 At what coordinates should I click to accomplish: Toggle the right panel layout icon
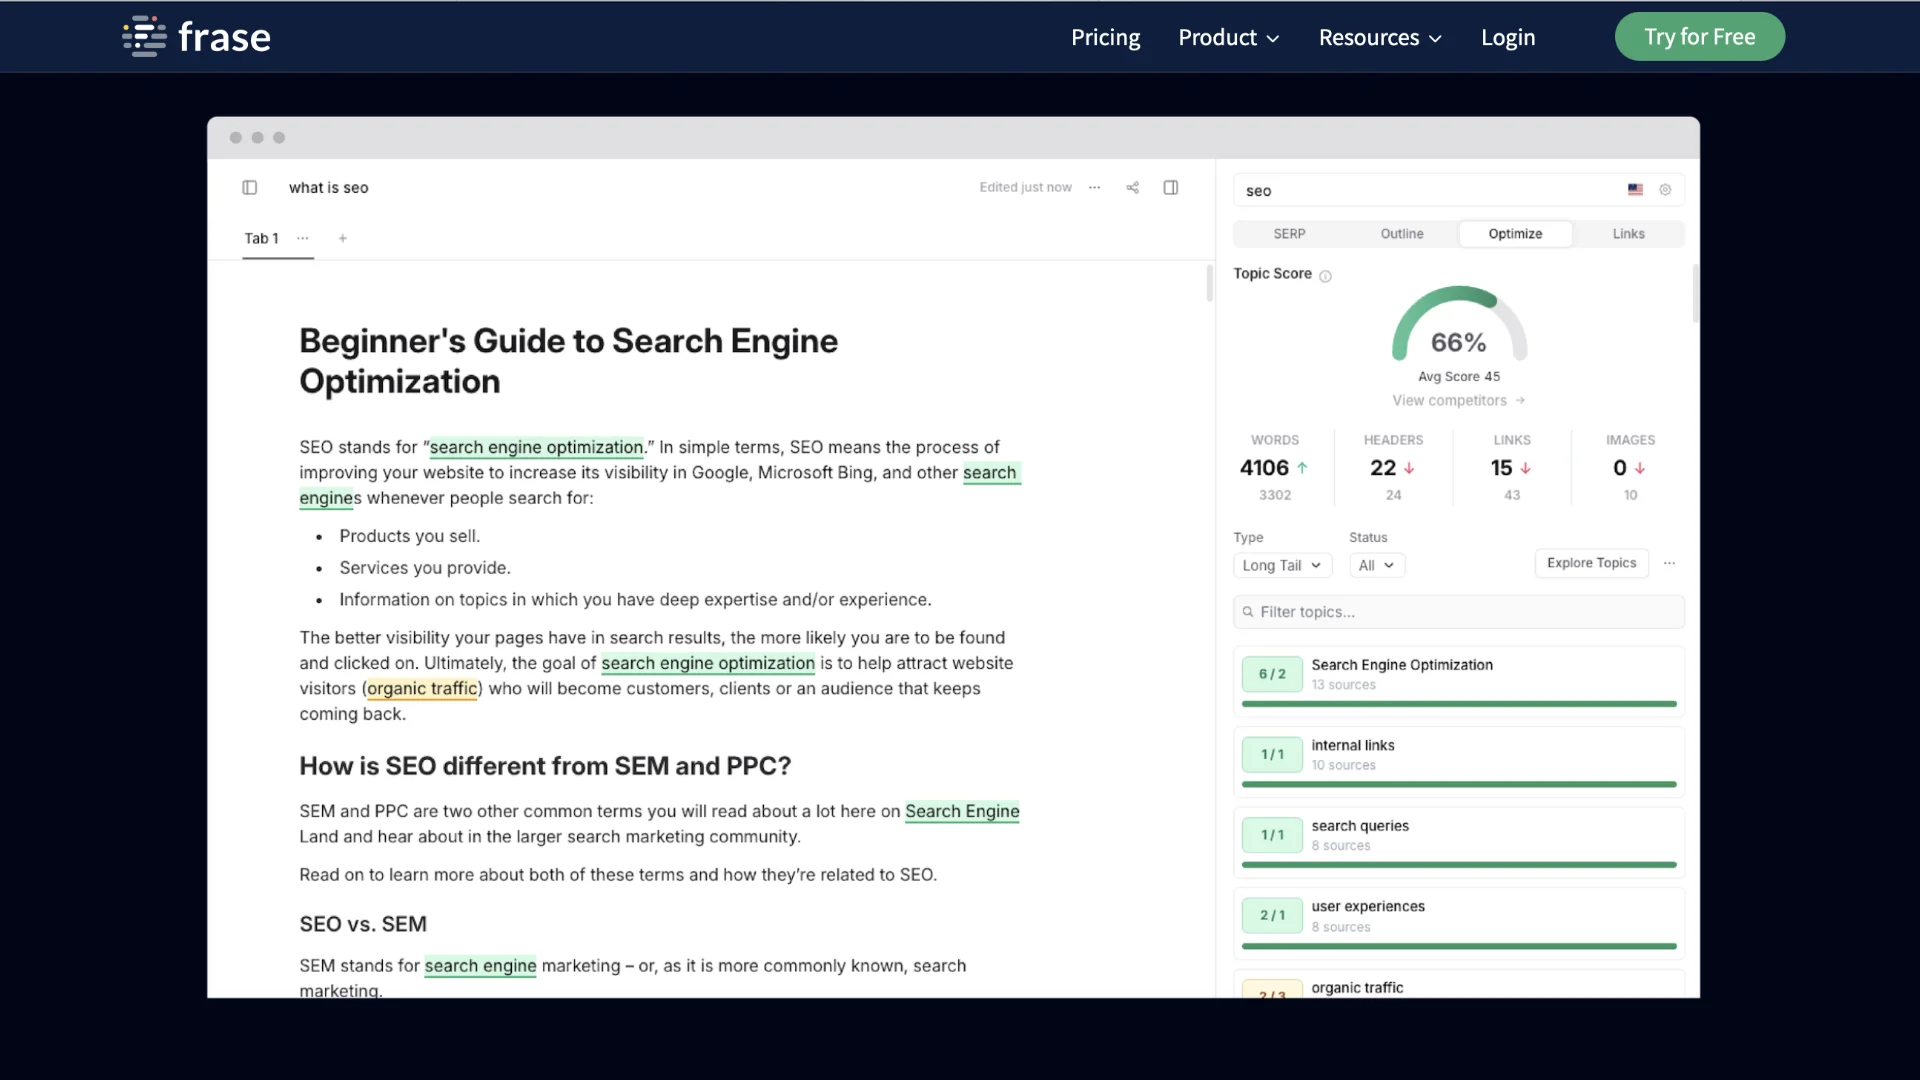pyautogui.click(x=1171, y=187)
